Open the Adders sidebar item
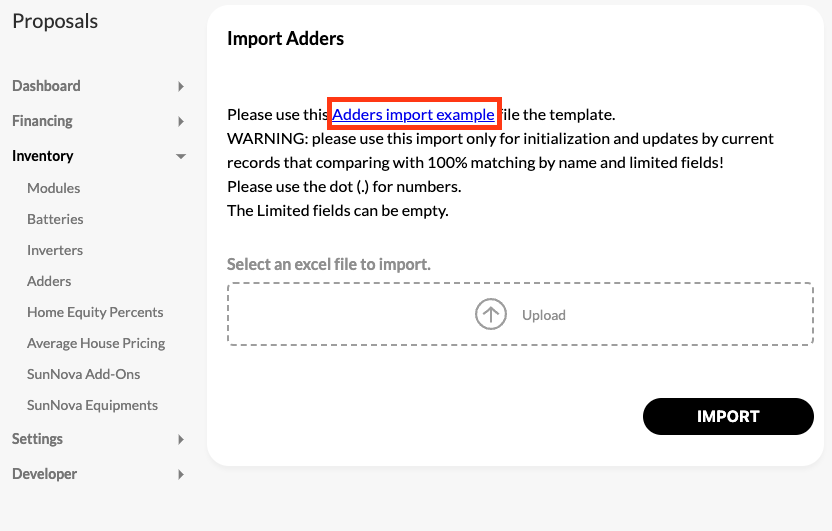 49,281
